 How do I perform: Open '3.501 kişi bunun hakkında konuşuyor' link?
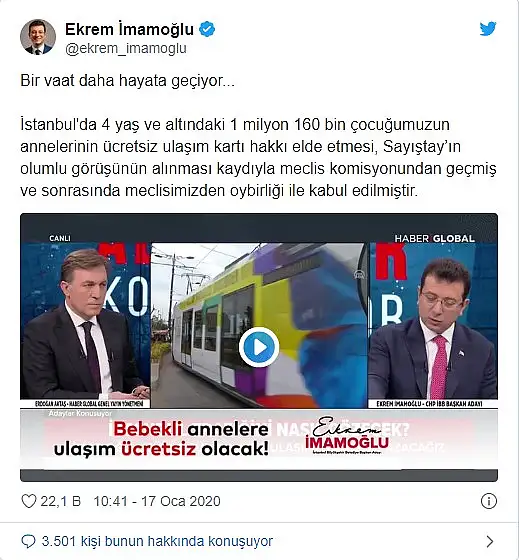(x=157, y=541)
